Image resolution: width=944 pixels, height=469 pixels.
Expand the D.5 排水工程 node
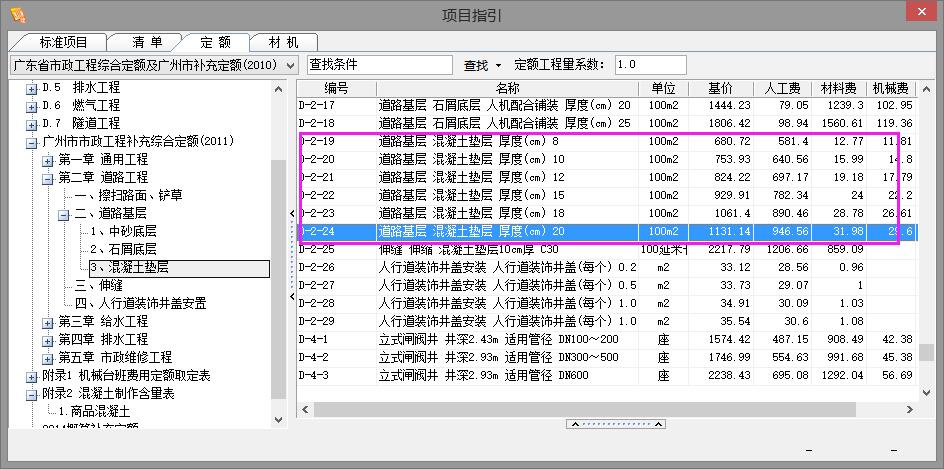coord(31,89)
